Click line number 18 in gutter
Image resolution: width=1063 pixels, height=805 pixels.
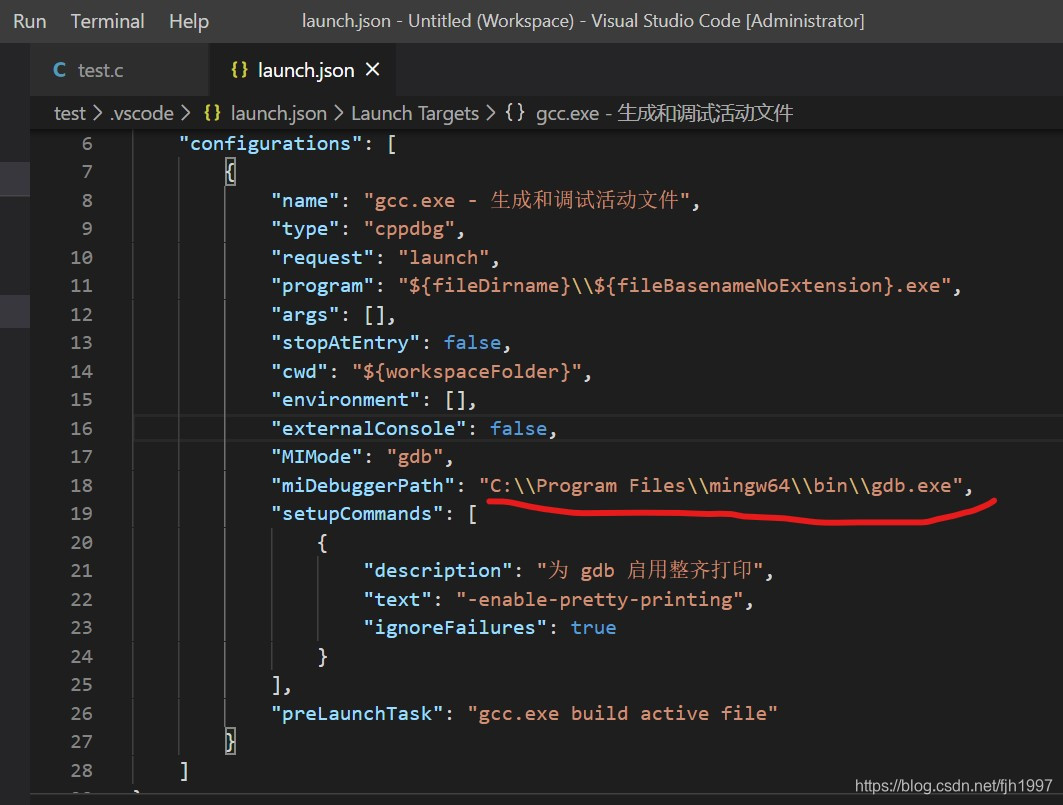[x=81, y=486]
